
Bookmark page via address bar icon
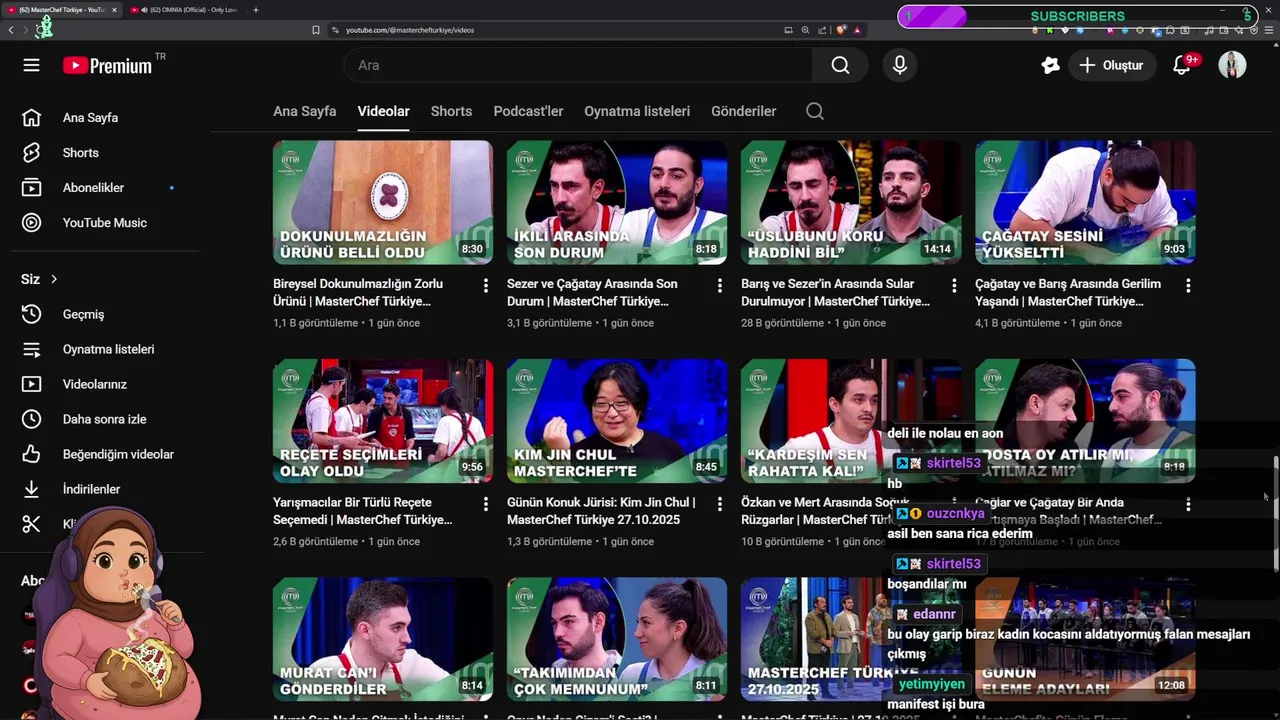click(x=316, y=30)
